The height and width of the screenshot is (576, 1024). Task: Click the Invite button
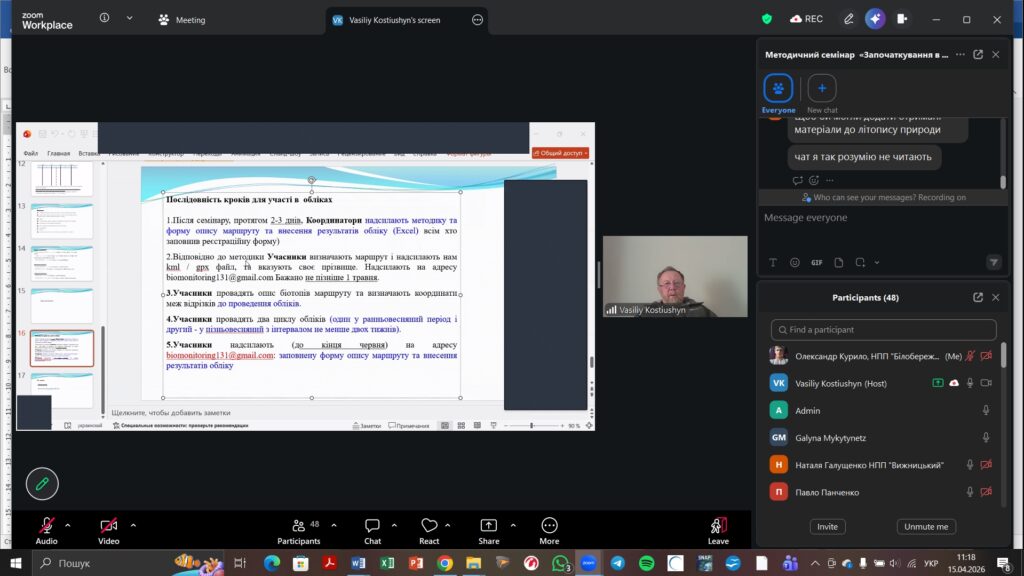pyautogui.click(x=827, y=526)
